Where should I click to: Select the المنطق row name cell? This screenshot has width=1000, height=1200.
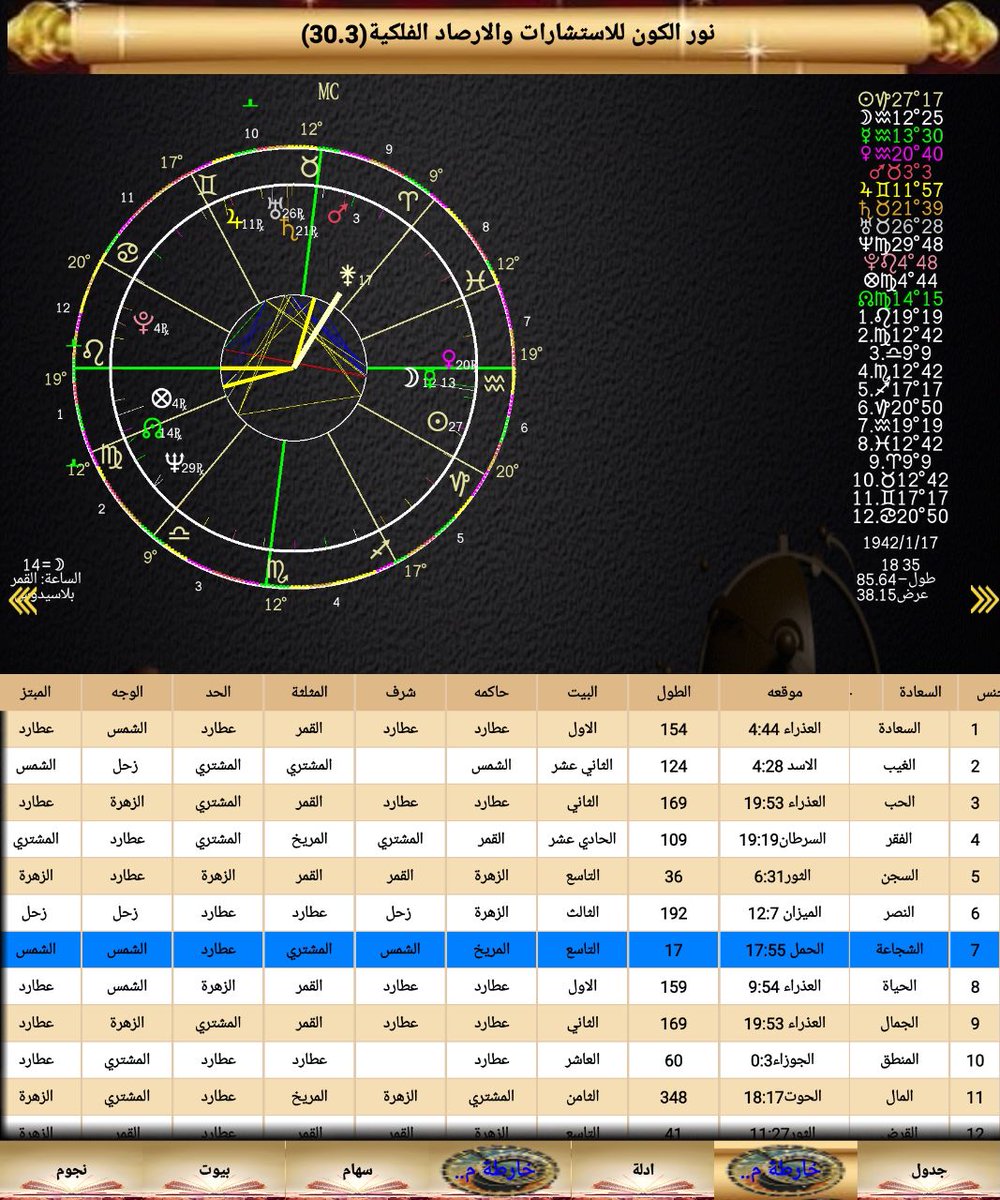(900, 1060)
